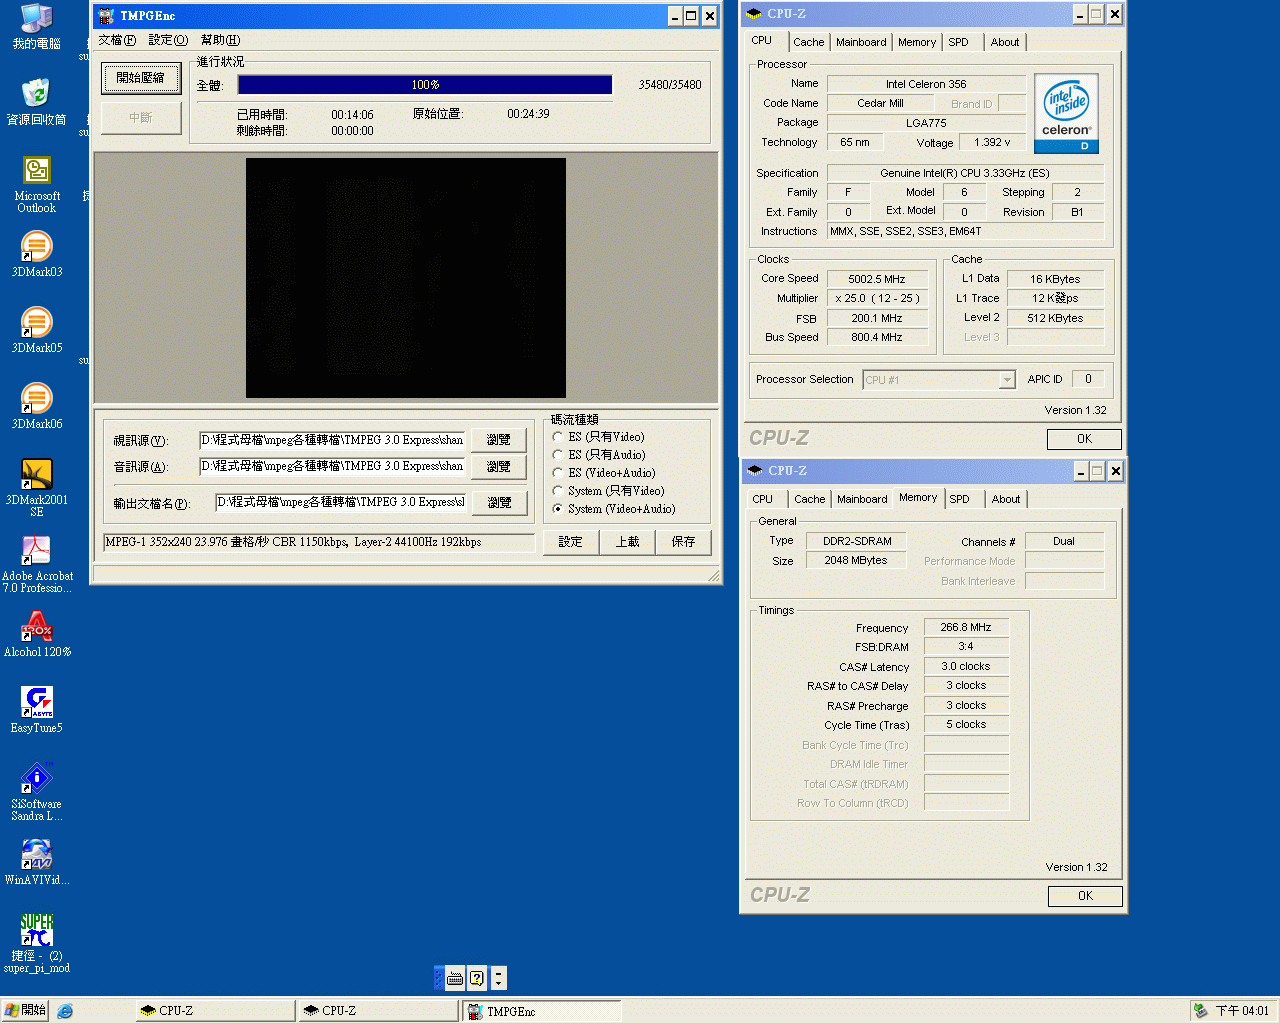1280x1024 pixels.
Task: Click the top CPU-Z window title icon
Action: click(755, 14)
